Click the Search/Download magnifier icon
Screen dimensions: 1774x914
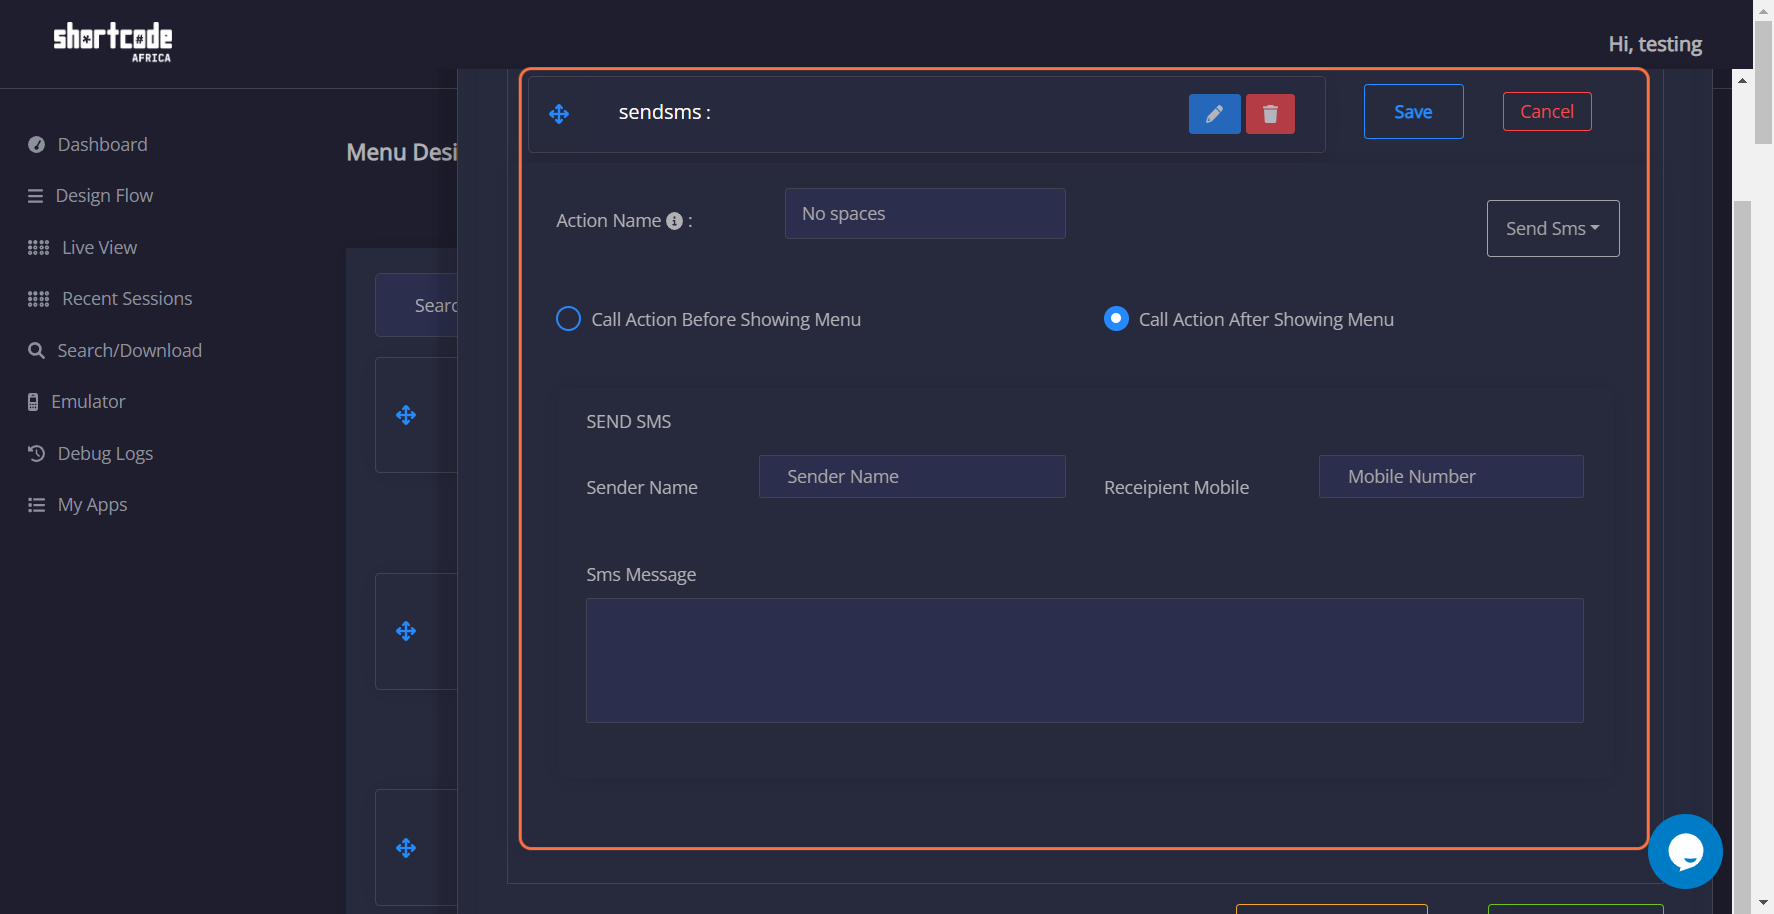36,351
